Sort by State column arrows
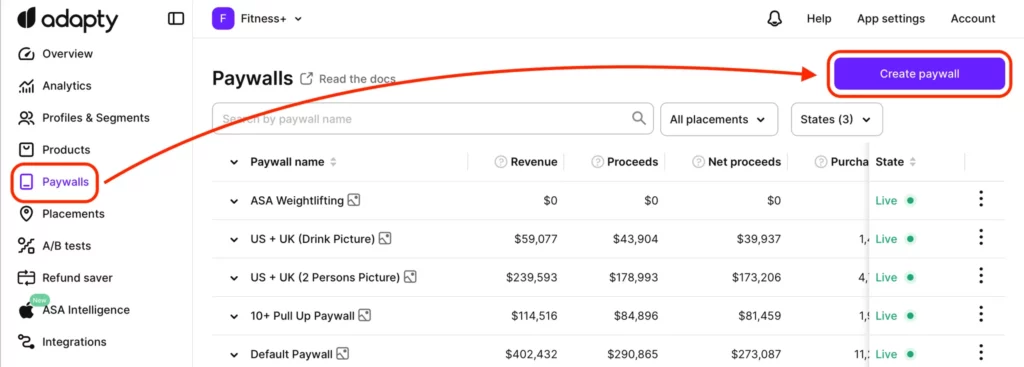The image size is (1024, 367). (912, 162)
